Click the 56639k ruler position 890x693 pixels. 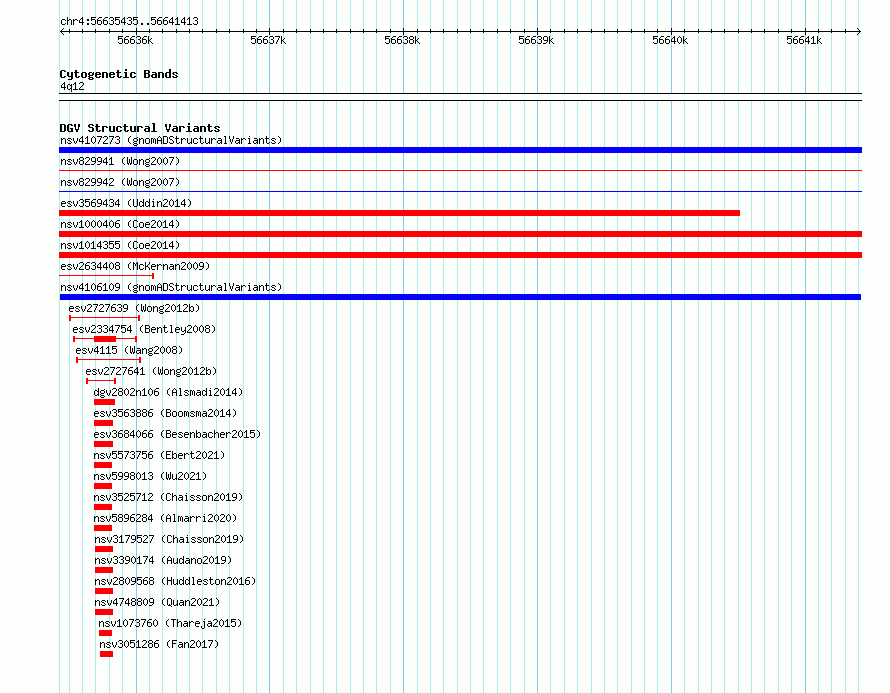536,40
